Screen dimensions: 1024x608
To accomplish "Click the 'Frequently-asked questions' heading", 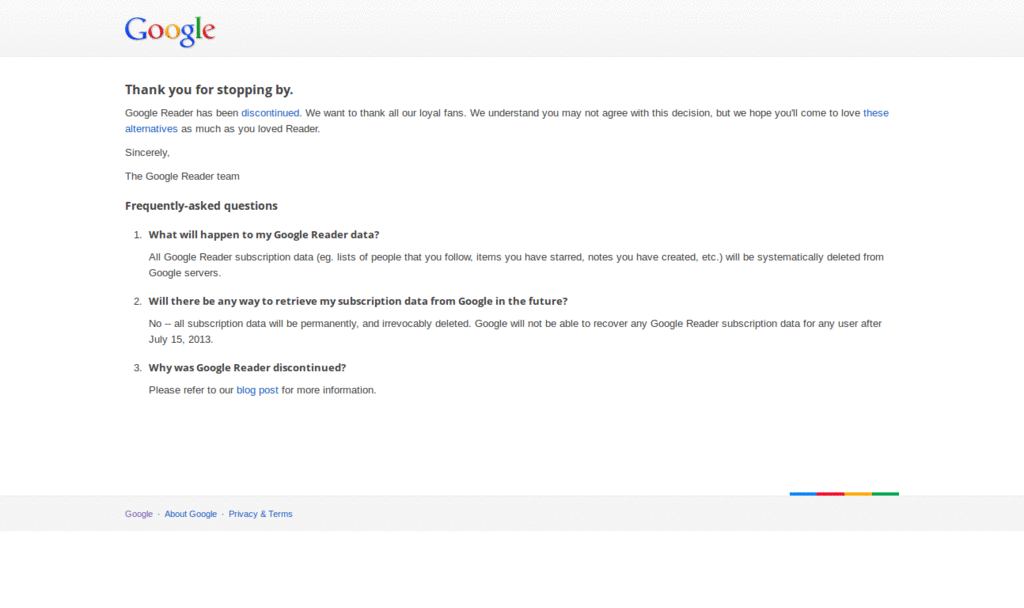I will click(x=201, y=205).
